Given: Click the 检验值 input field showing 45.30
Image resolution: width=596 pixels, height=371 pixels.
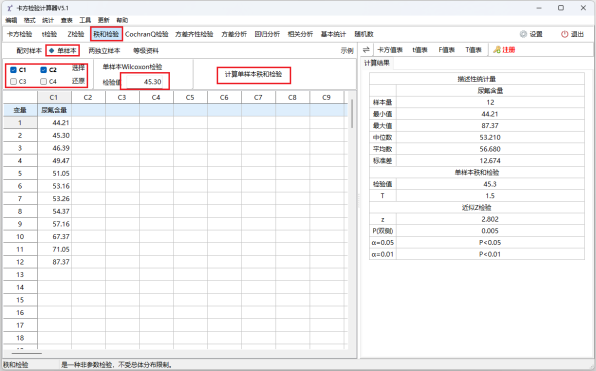Looking at the screenshot, I should [144, 82].
